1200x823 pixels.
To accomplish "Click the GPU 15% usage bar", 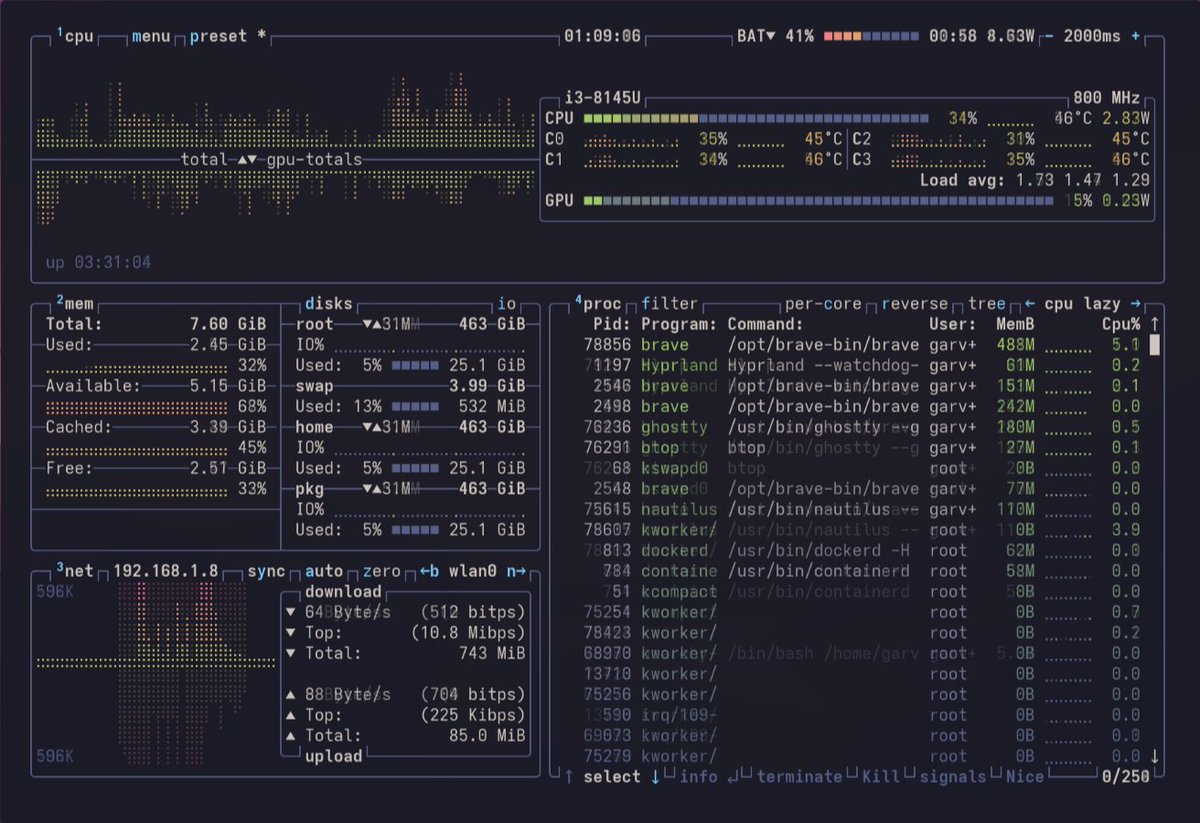I will pos(818,201).
